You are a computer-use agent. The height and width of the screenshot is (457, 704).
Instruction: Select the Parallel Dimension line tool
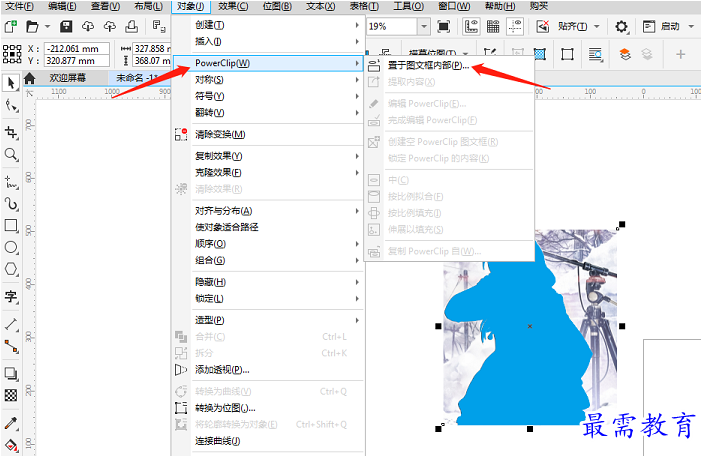[x=11, y=324]
